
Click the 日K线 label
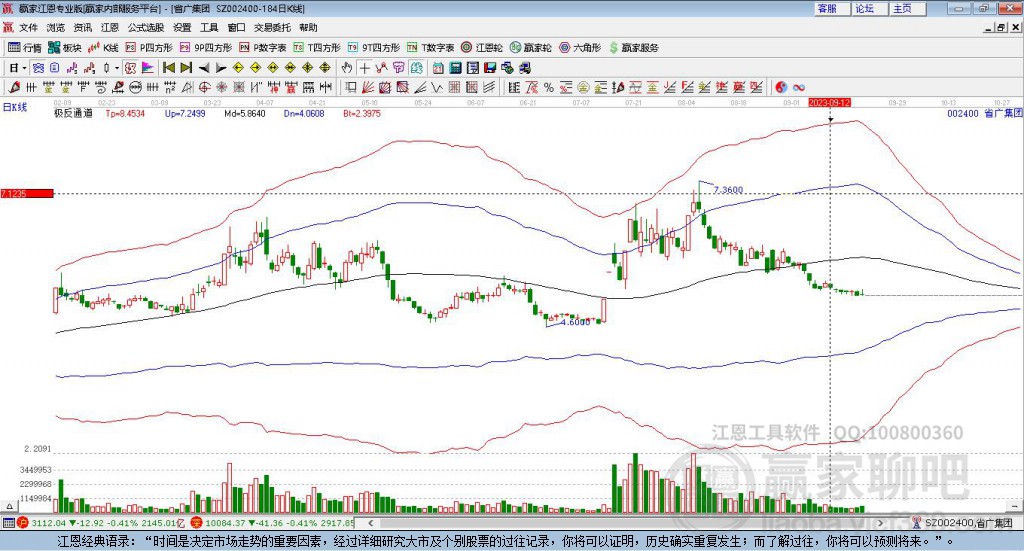pyautogui.click(x=15, y=107)
